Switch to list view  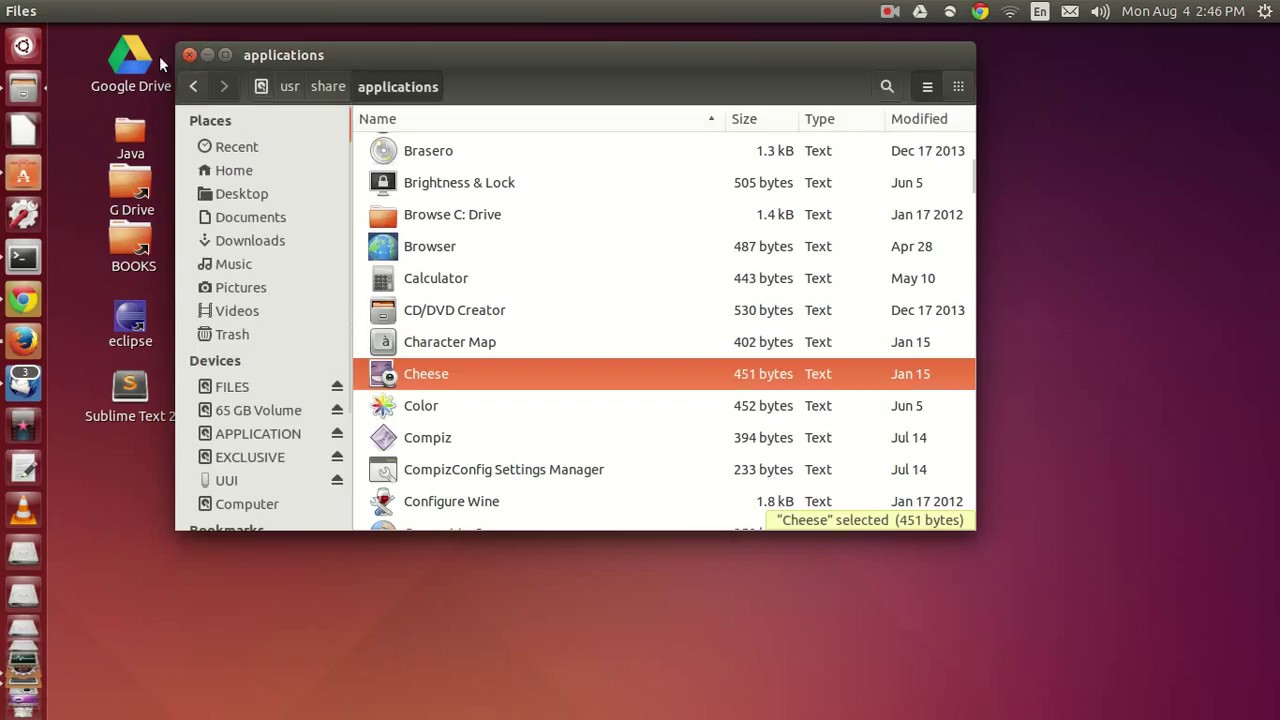(x=927, y=87)
